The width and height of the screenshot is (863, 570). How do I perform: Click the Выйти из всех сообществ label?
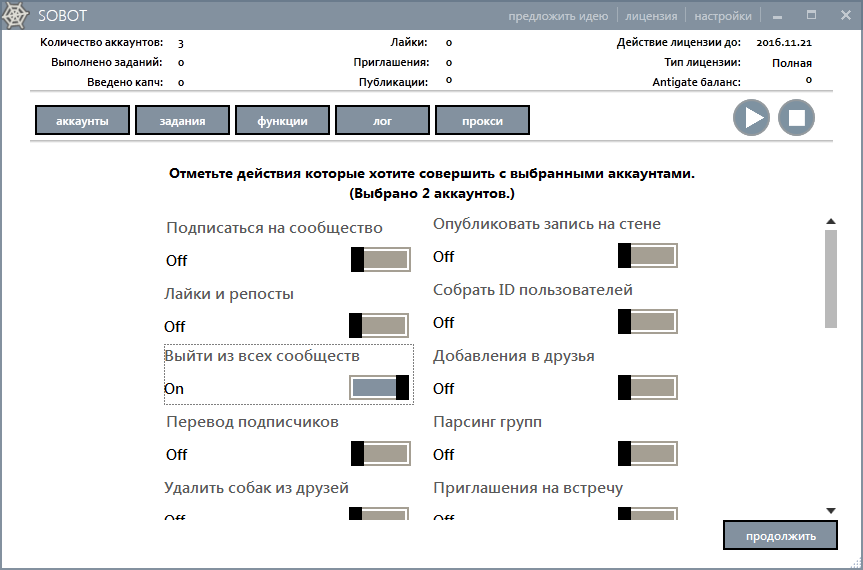[x=262, y=356]
